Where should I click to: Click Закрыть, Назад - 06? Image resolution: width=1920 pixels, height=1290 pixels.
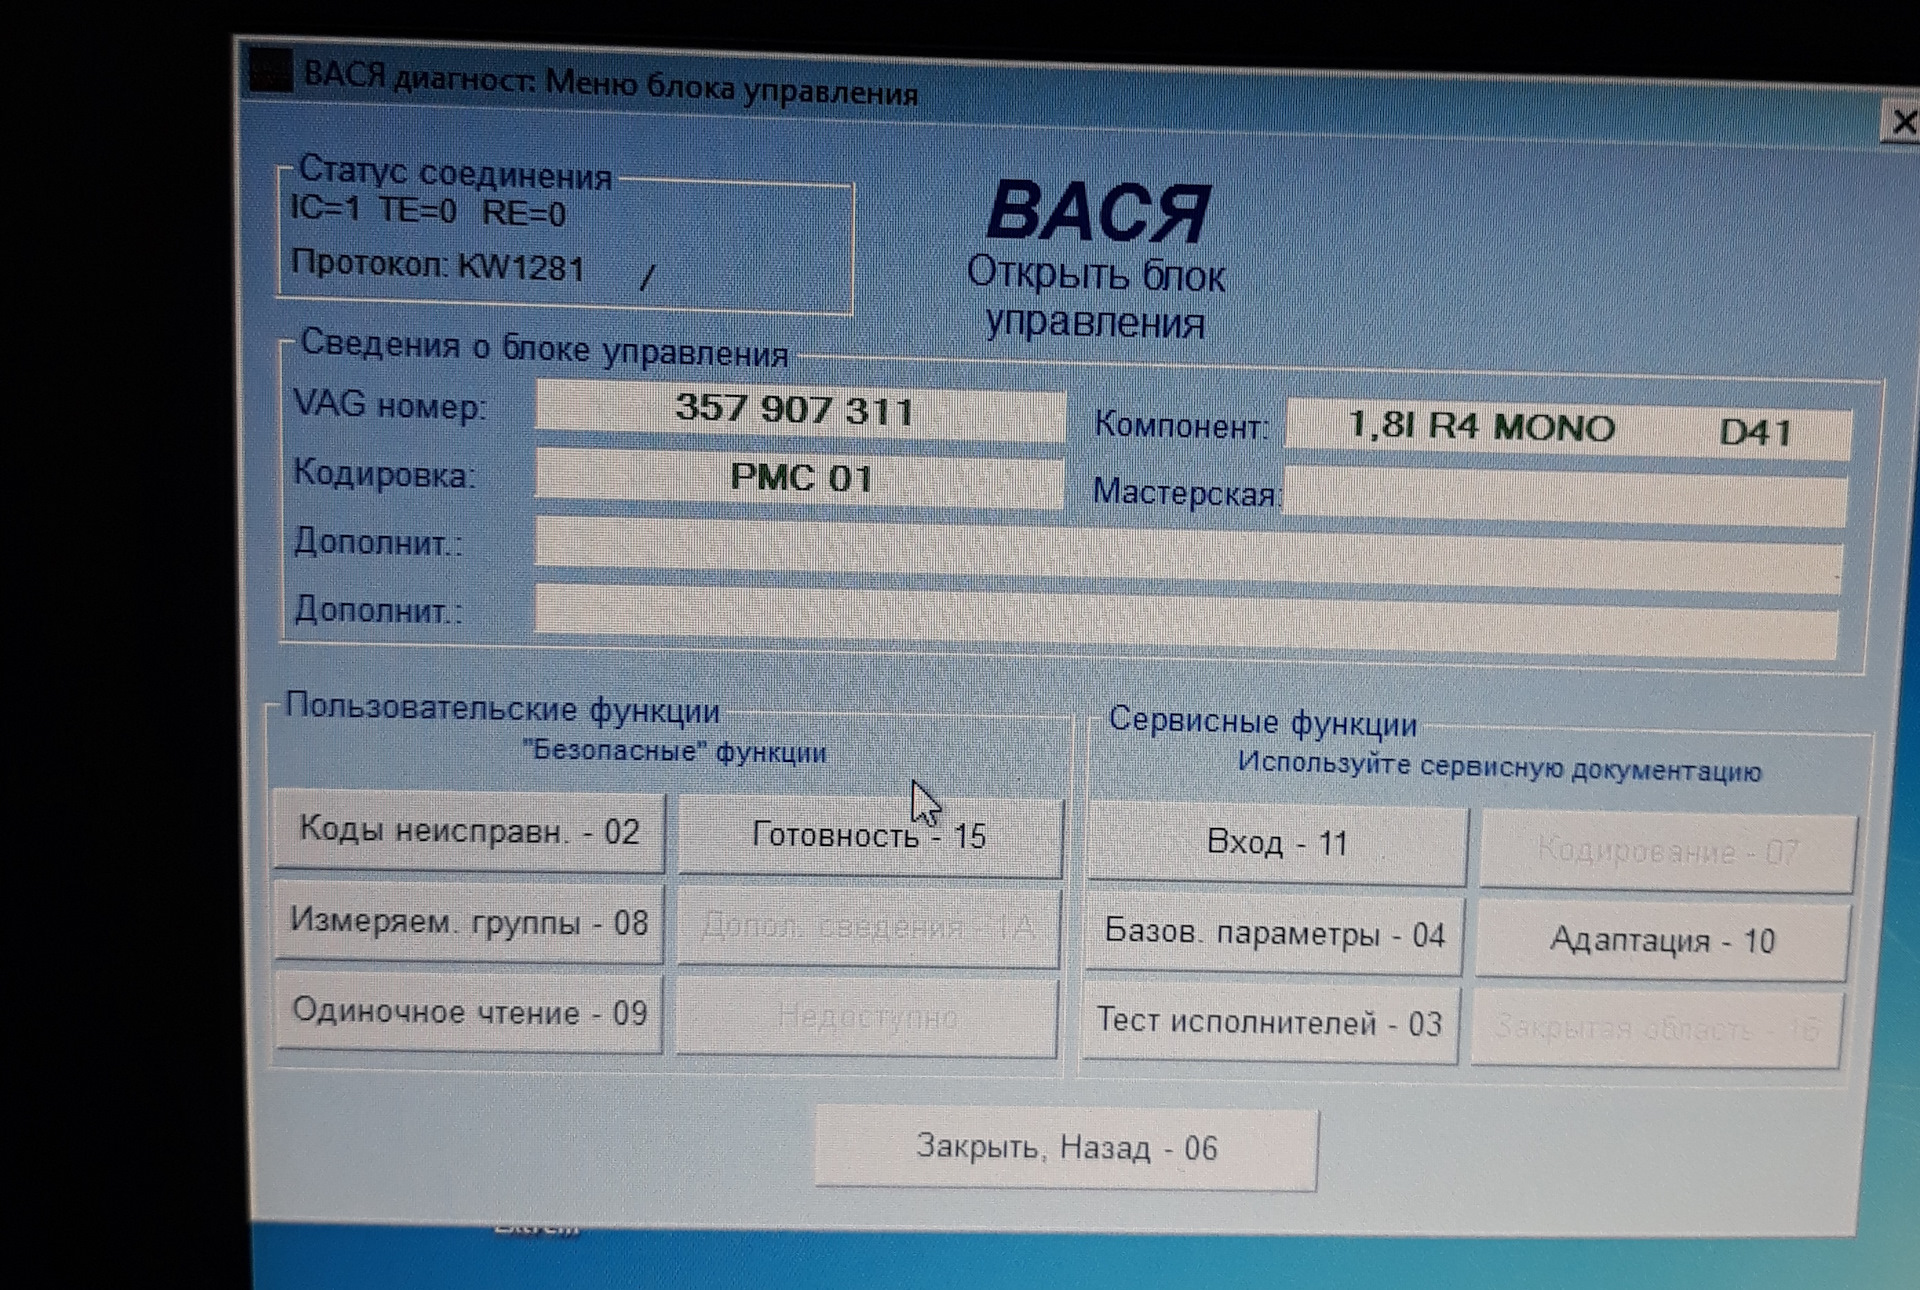point(1066,1147)
